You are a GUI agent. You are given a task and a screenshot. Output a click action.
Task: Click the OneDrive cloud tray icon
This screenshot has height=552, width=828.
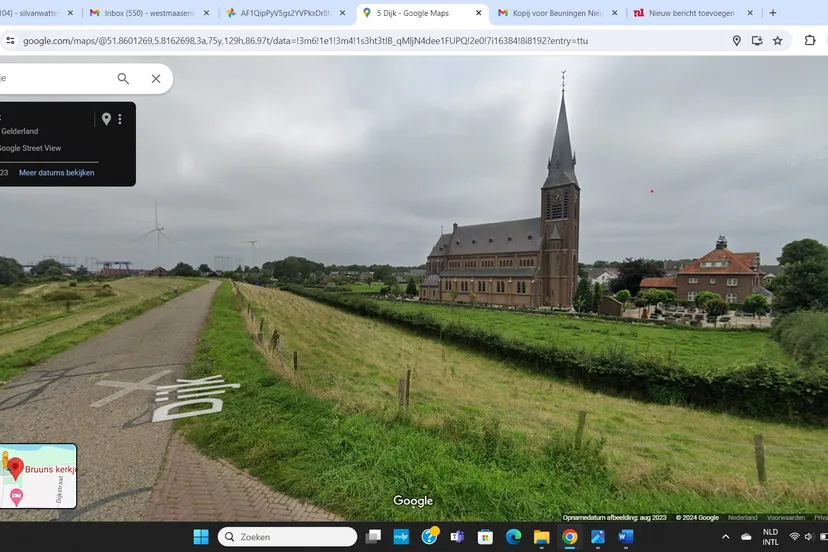746,537
